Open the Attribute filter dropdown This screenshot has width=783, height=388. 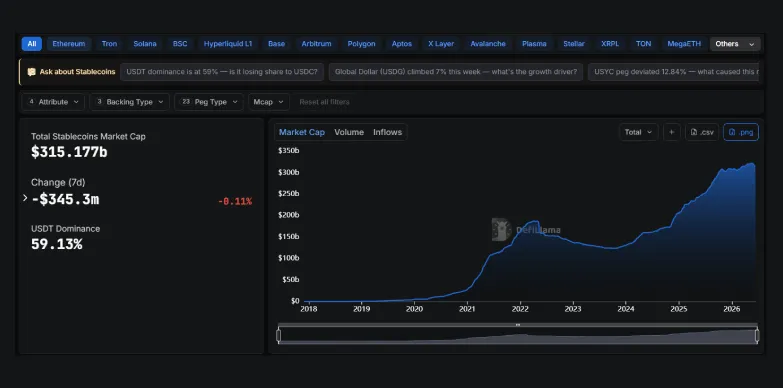tap(53, 102)
